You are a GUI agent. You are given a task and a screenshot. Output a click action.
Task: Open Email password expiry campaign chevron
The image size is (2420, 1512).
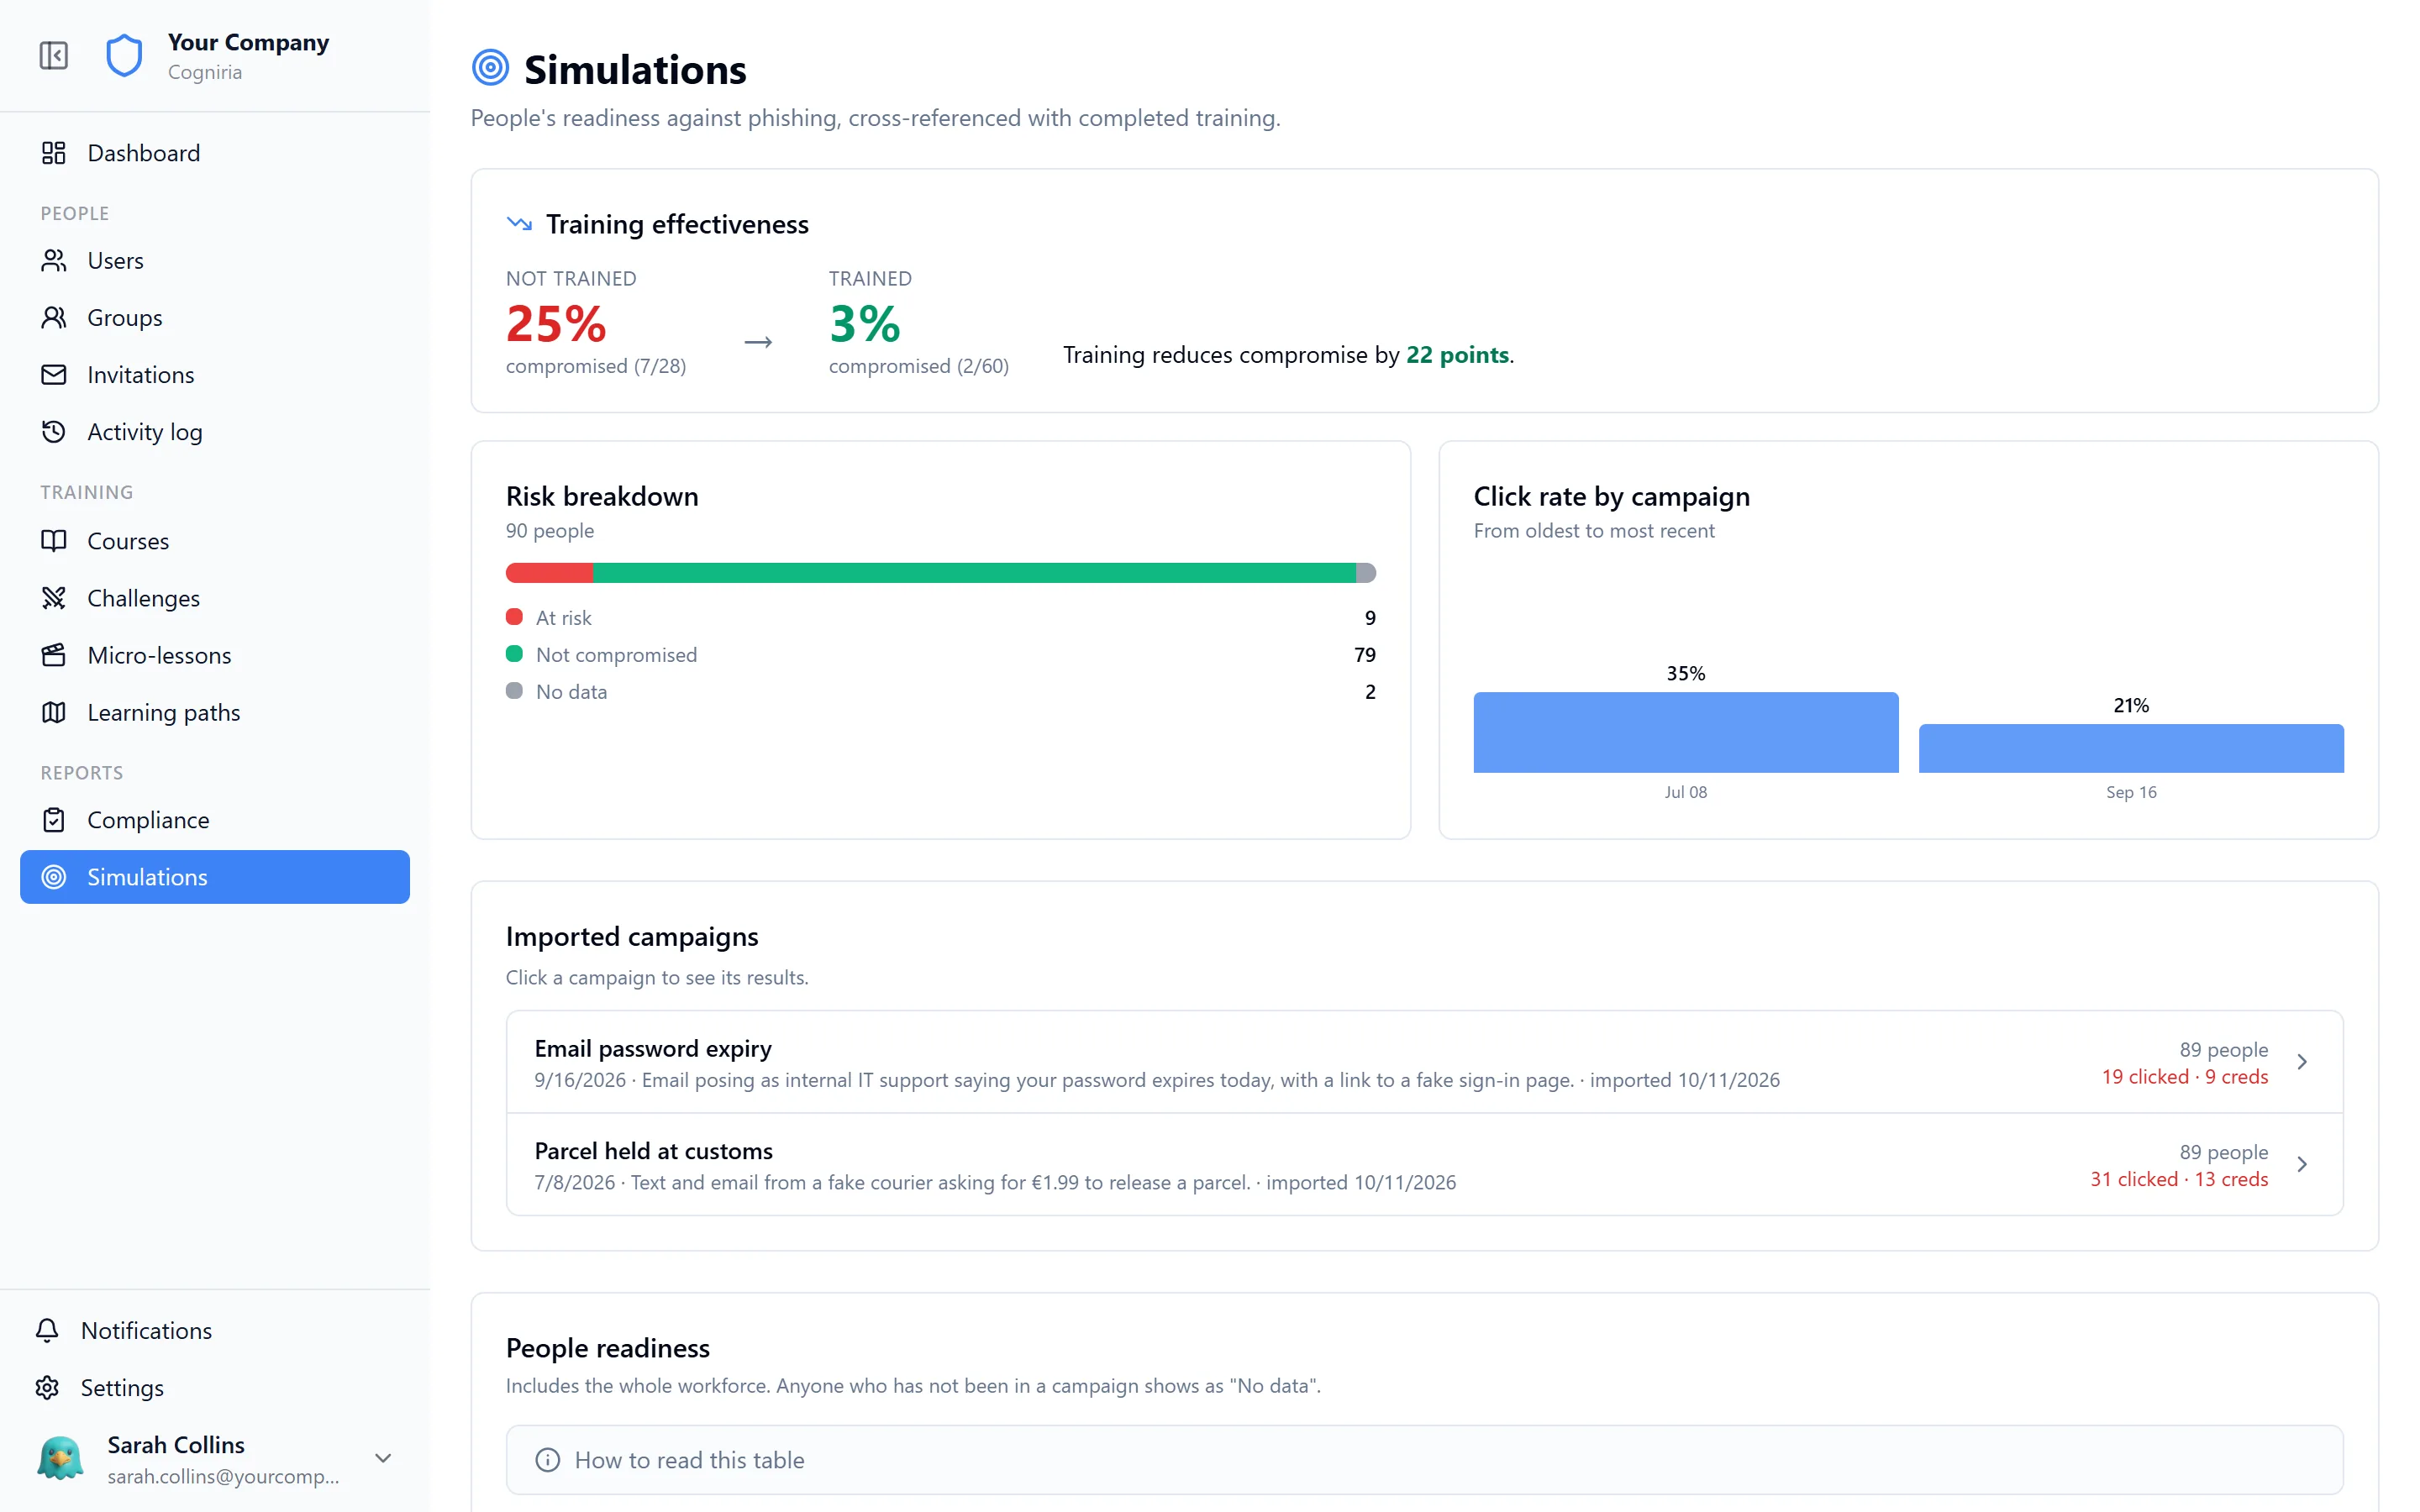pyautogui.click(x=2302, y=1062)
